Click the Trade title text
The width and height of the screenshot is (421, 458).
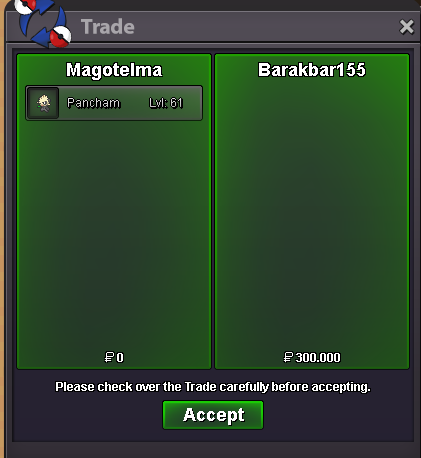pyautogui.click(x=108, y=27)
